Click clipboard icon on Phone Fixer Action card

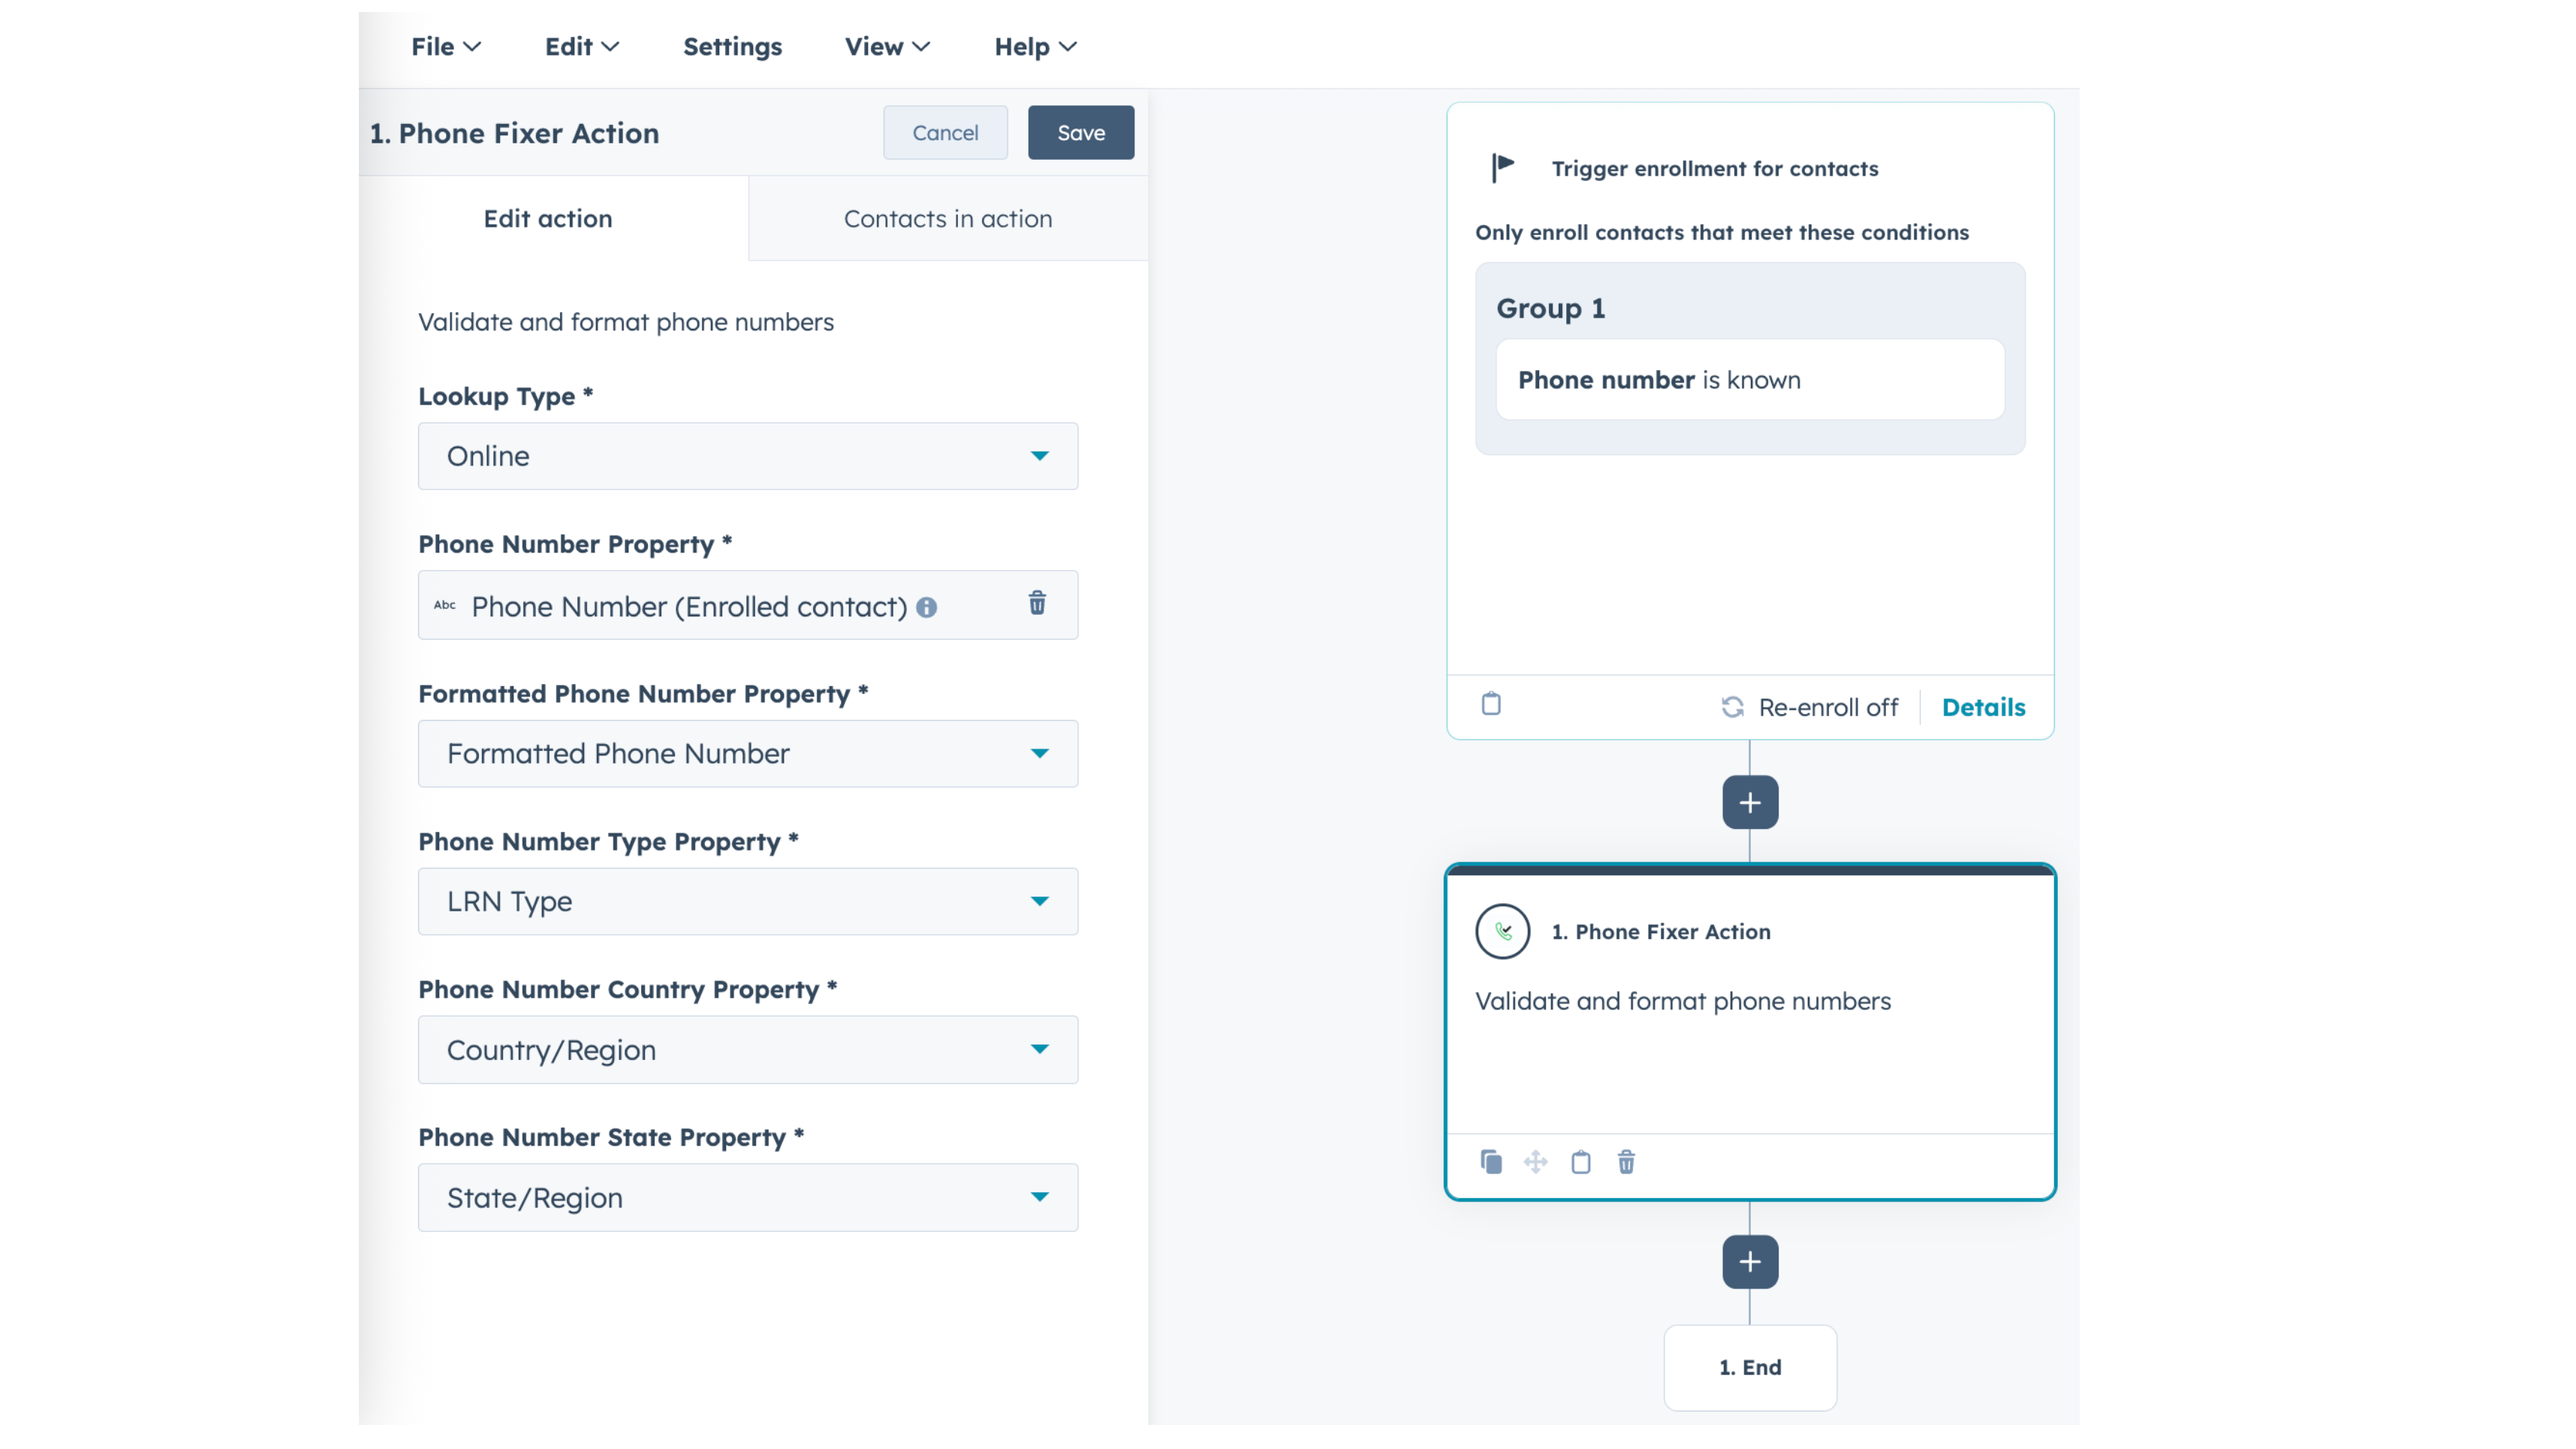pos(1581,1162)
